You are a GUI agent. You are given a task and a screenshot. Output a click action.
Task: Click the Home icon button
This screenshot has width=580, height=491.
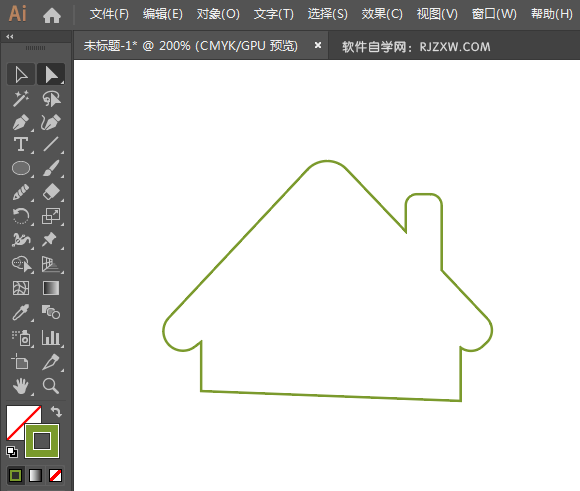(52, 15)
